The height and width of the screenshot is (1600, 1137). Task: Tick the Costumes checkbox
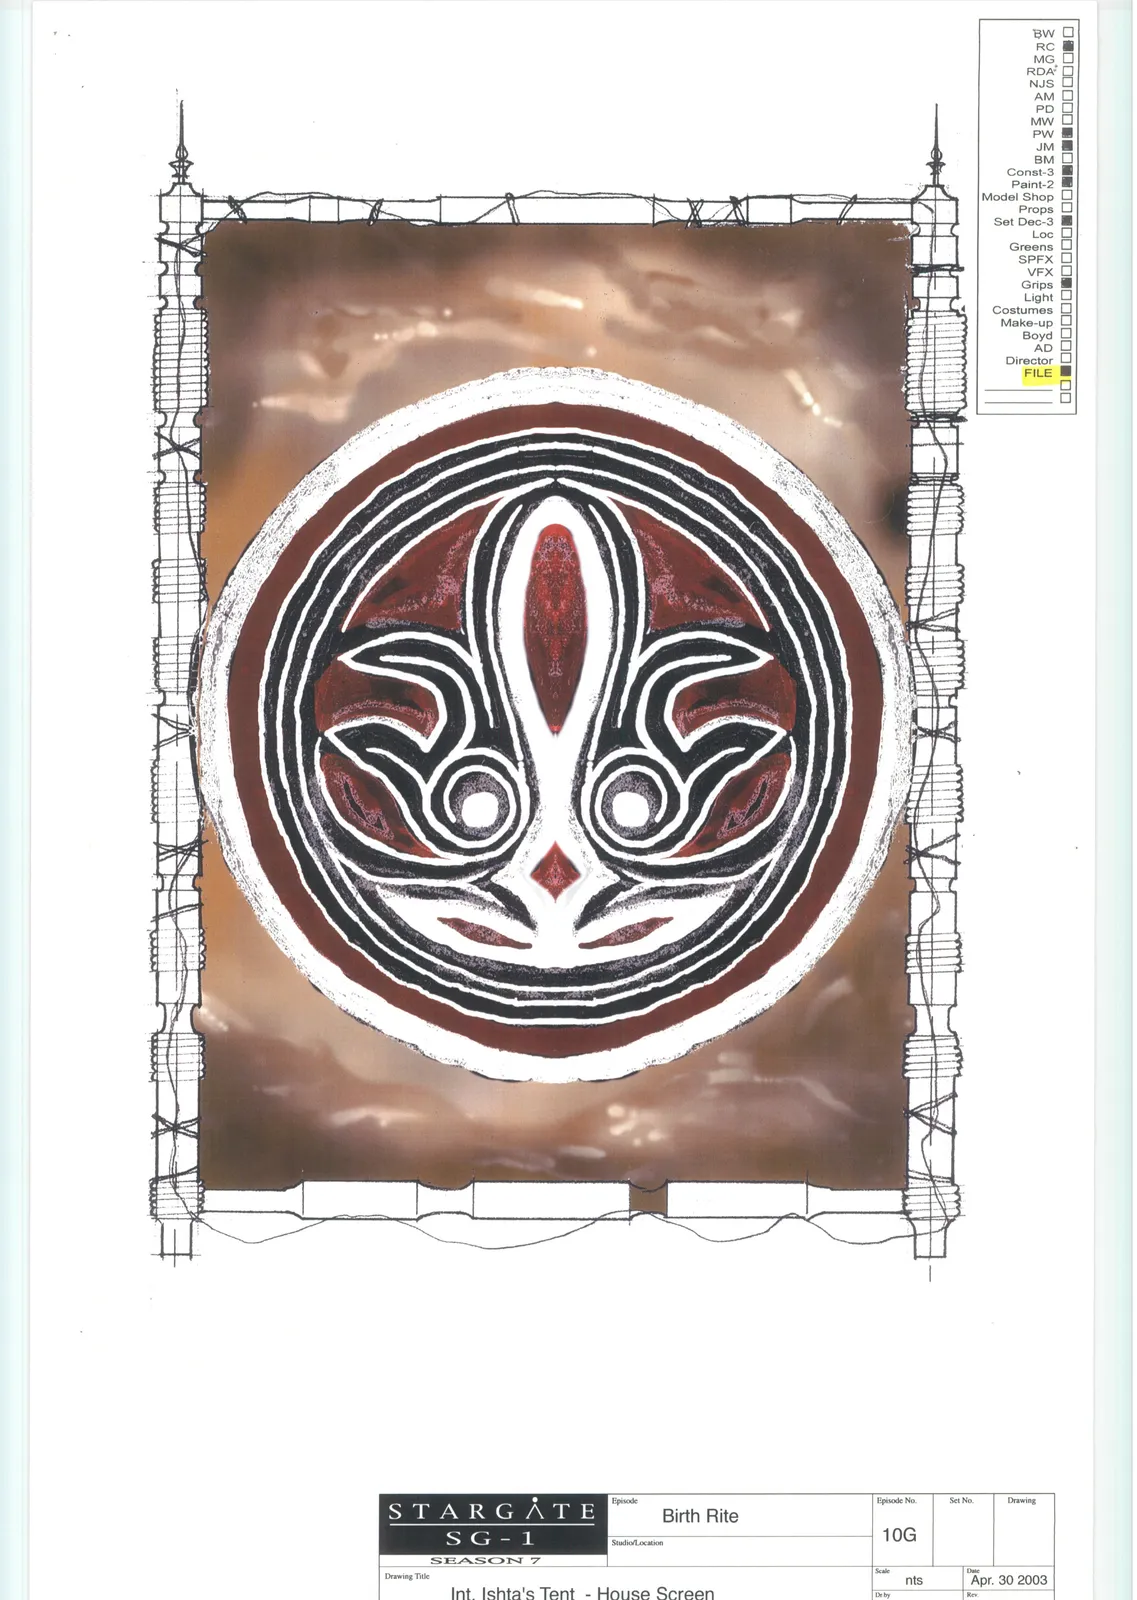(x=1068, y=309)
